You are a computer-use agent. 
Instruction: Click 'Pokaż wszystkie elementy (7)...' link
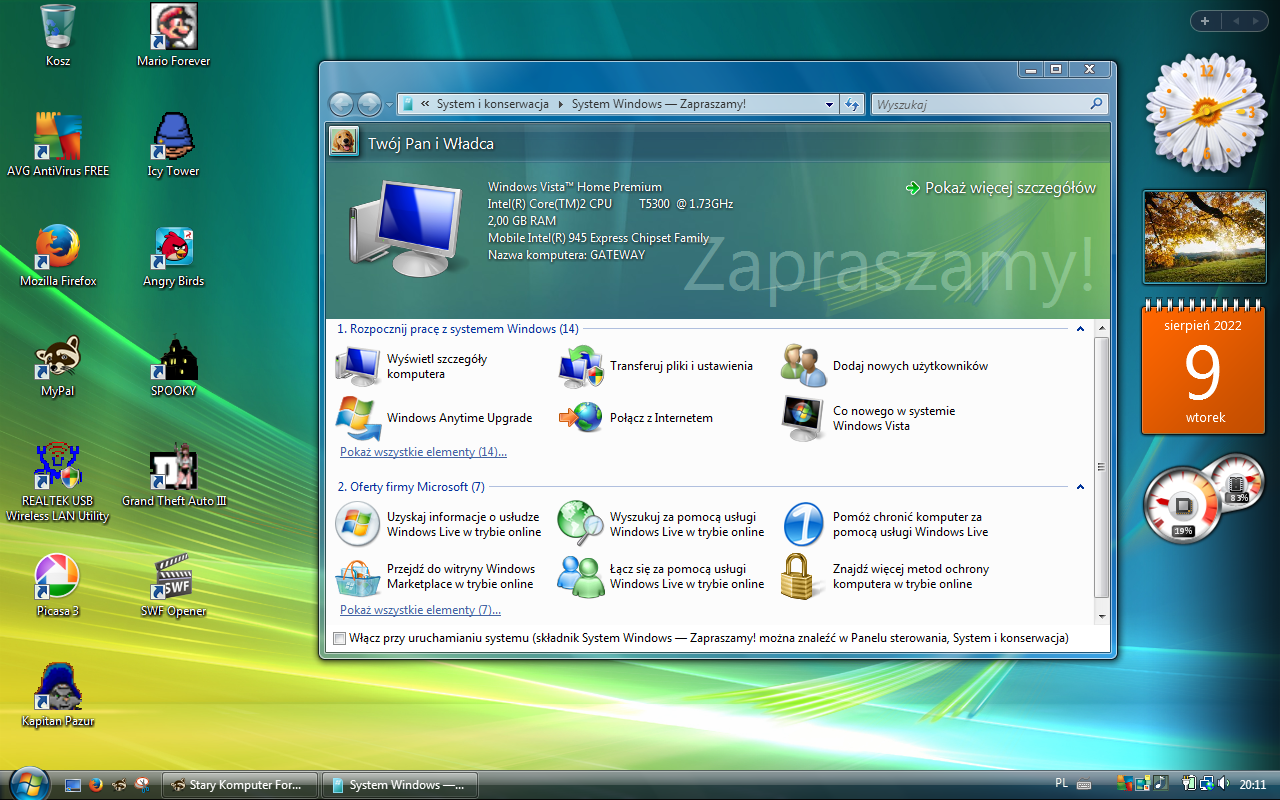(x=420, y=610)
